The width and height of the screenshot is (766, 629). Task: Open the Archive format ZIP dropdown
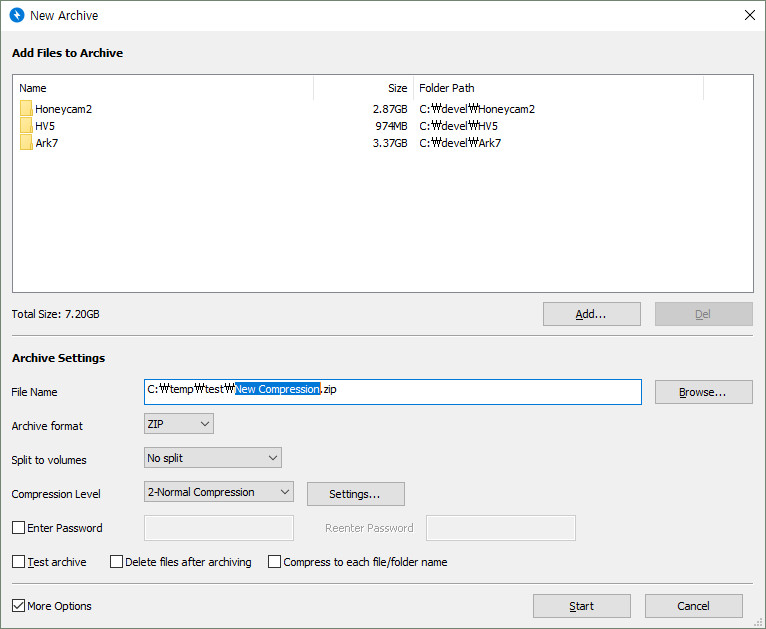179,424
